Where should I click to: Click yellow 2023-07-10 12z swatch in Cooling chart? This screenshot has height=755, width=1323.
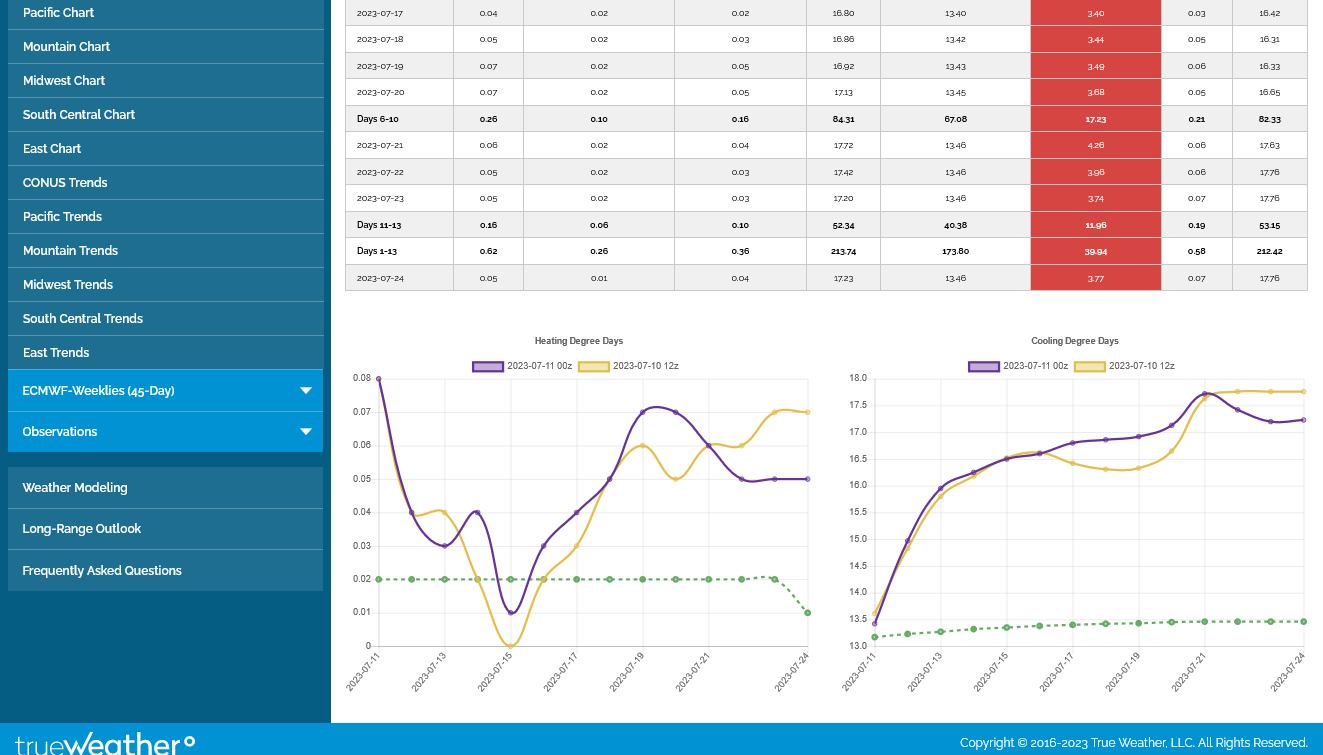point(1090,366)
